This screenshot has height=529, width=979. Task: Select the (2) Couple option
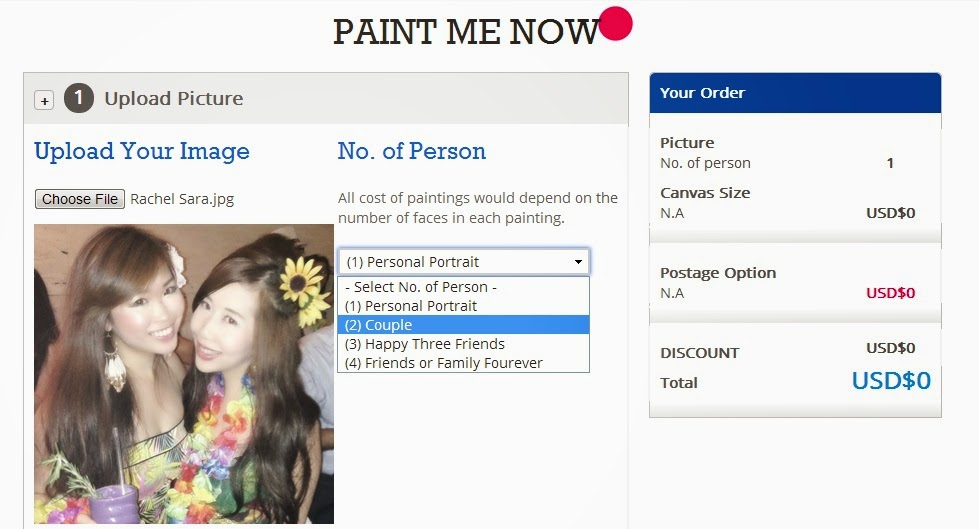pos(463,325)
